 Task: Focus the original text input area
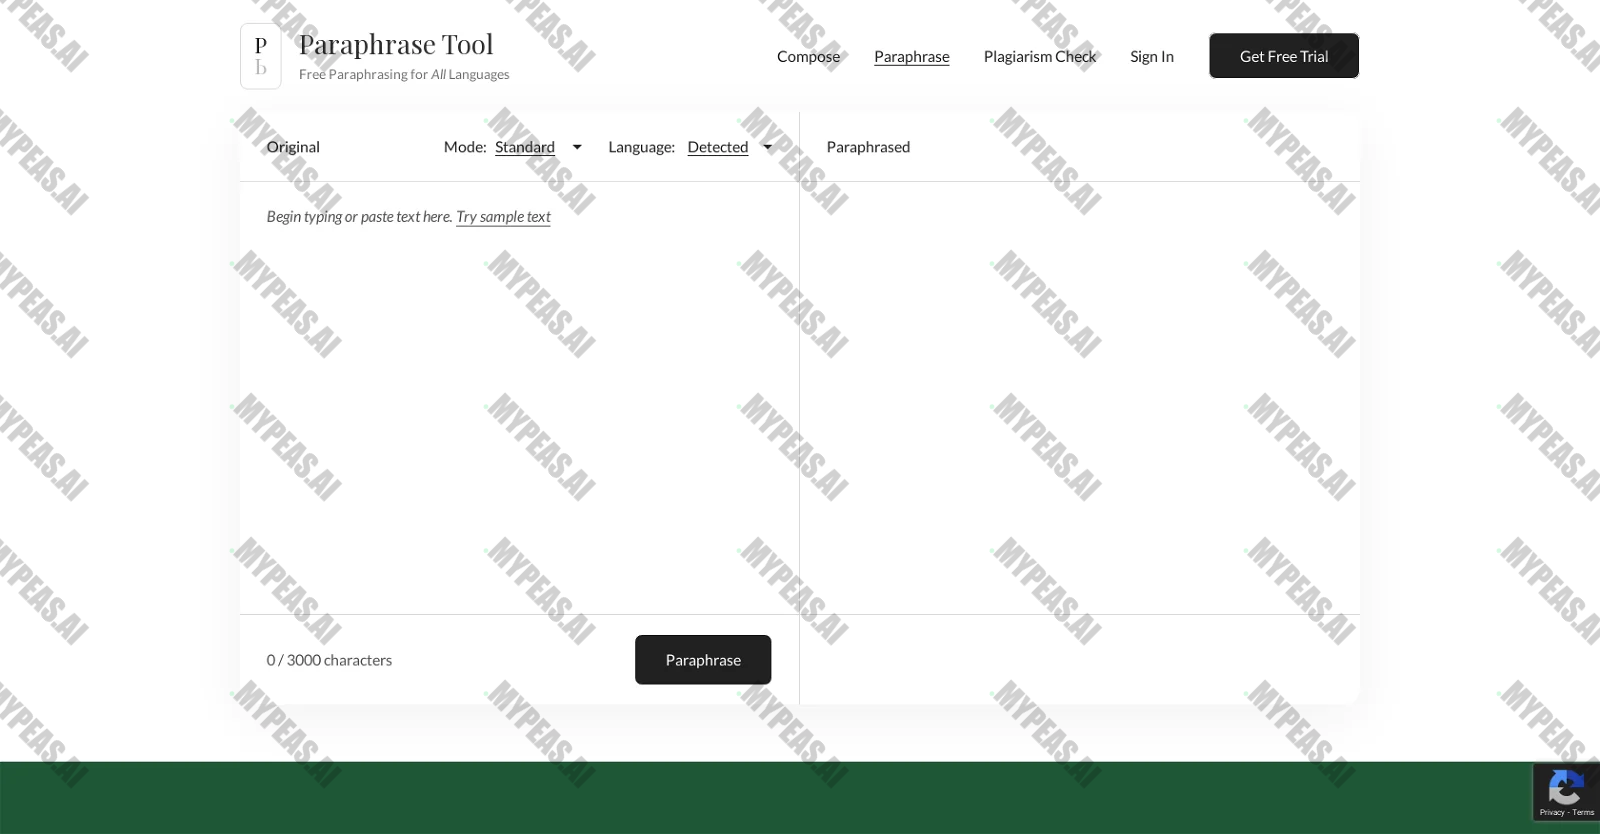tap(519, 397)
